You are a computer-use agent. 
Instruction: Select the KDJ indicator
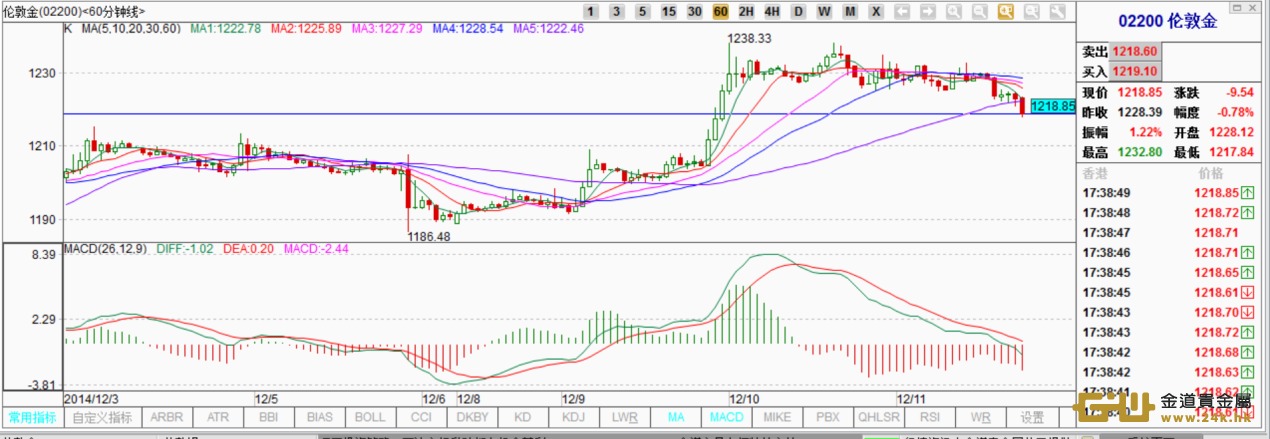coord(573,417)
